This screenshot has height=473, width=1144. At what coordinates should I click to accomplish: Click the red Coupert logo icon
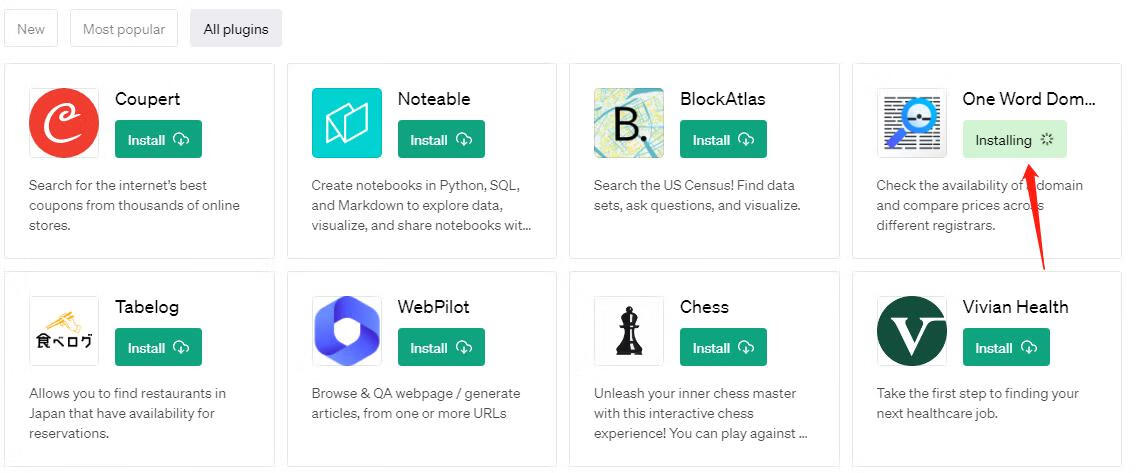point(64,123)
